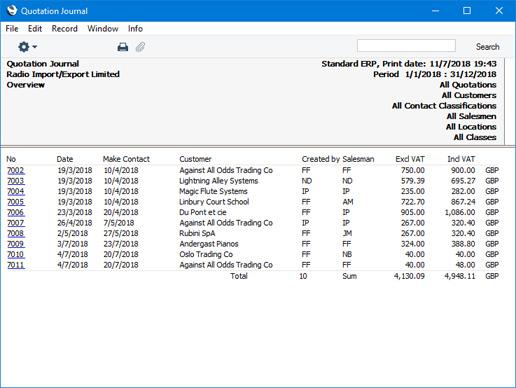Image resolution: width=516 pixels, height=388 pixels.
Task: Click the Make Contact column header
Action: point(126,159)
